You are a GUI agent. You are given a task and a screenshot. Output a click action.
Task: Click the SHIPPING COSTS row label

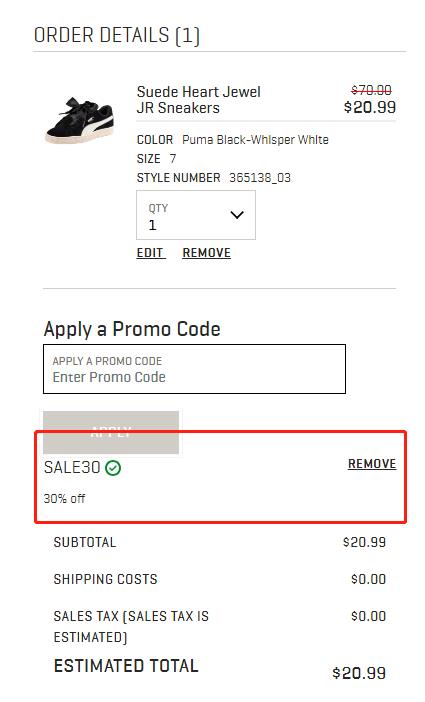tap(106, 579)
